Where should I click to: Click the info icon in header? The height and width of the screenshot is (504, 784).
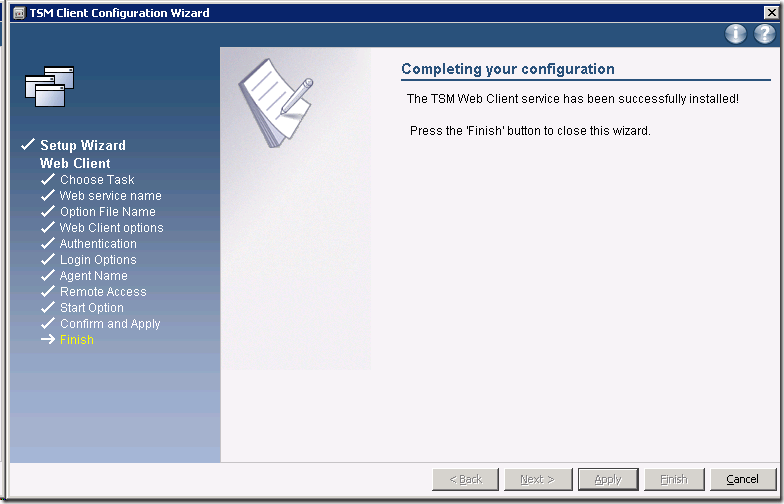click(x=736, y=34)
